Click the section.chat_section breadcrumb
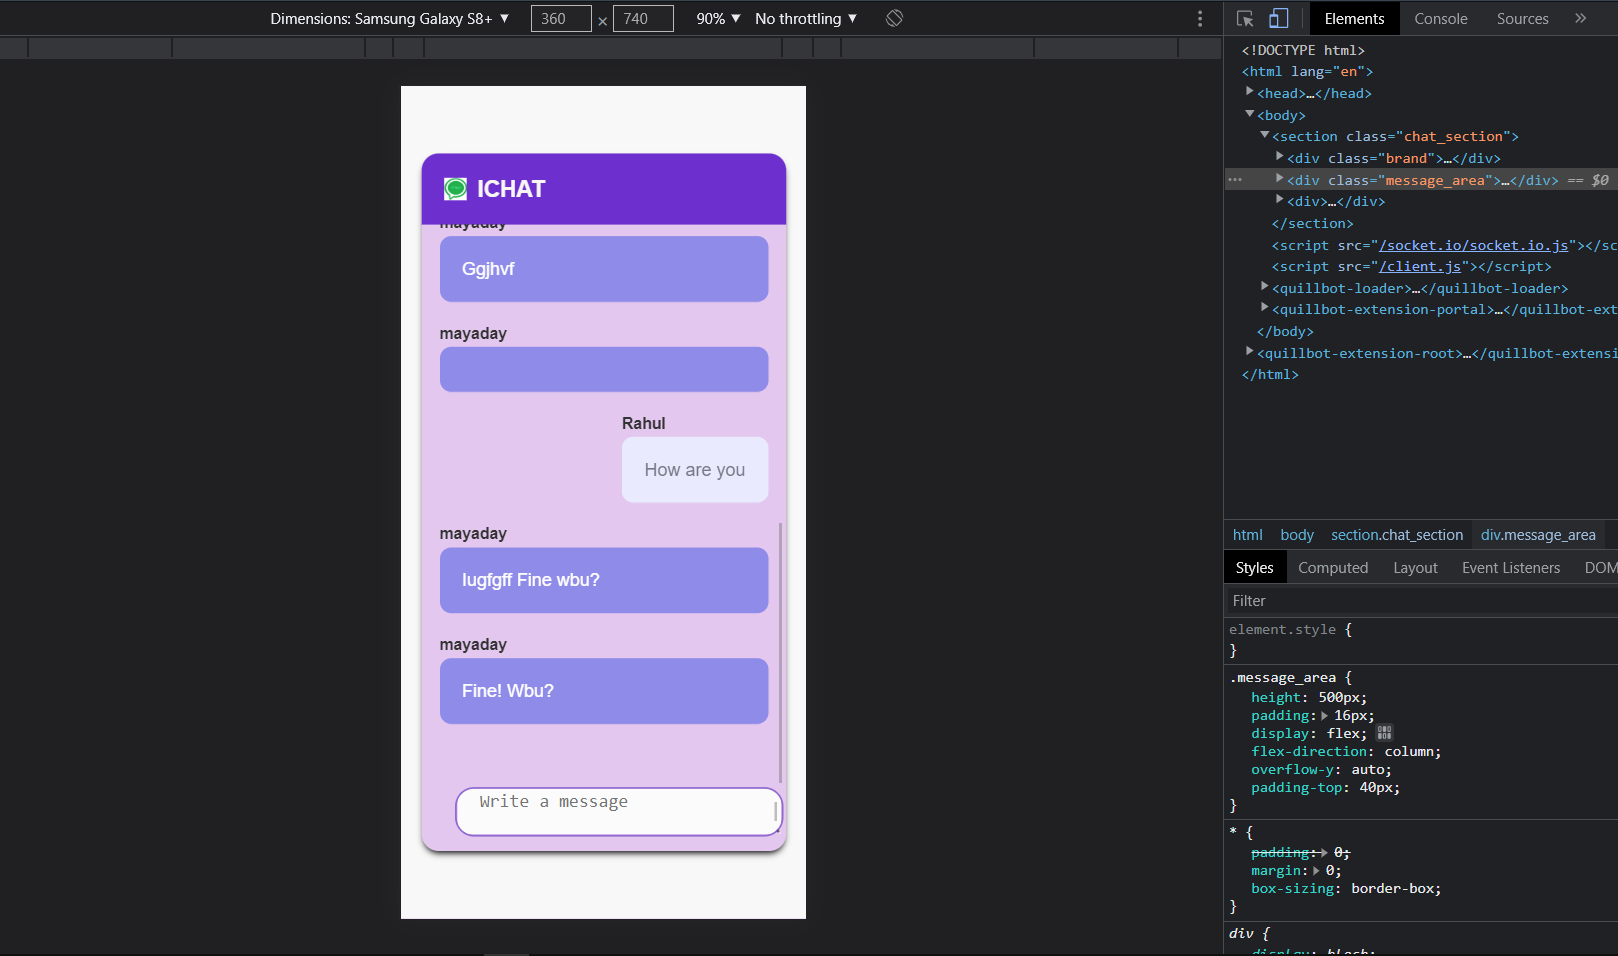The height and width of the screenshot is (956, 1618). click(x=1397, y=535)
